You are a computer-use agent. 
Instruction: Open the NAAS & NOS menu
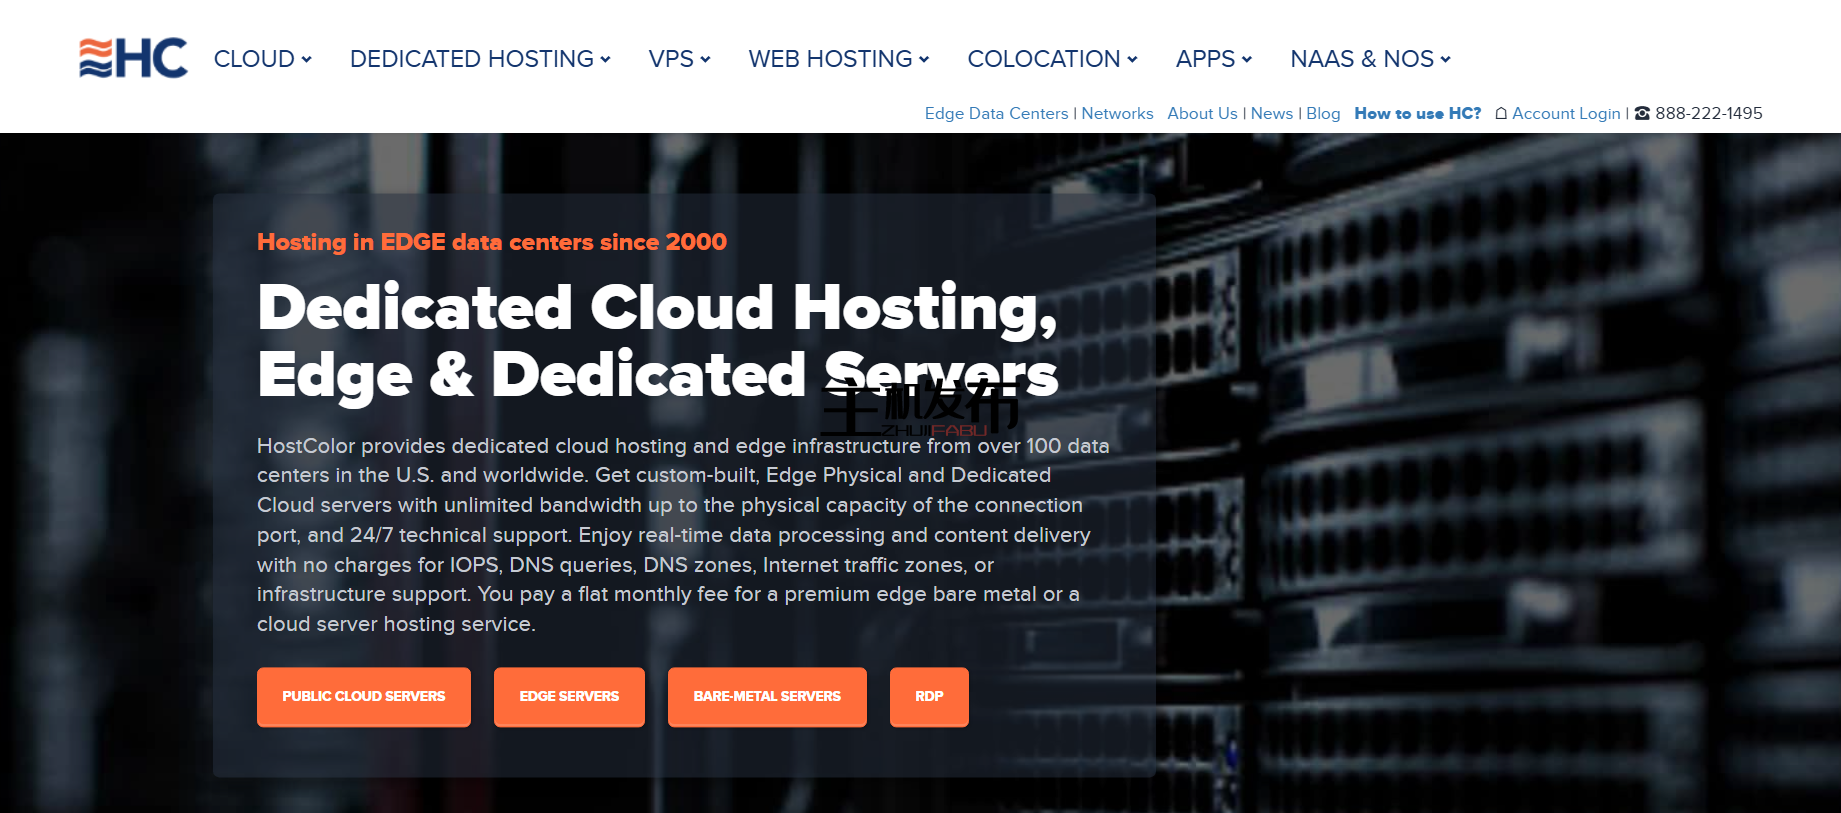[x=1369, y=59]
